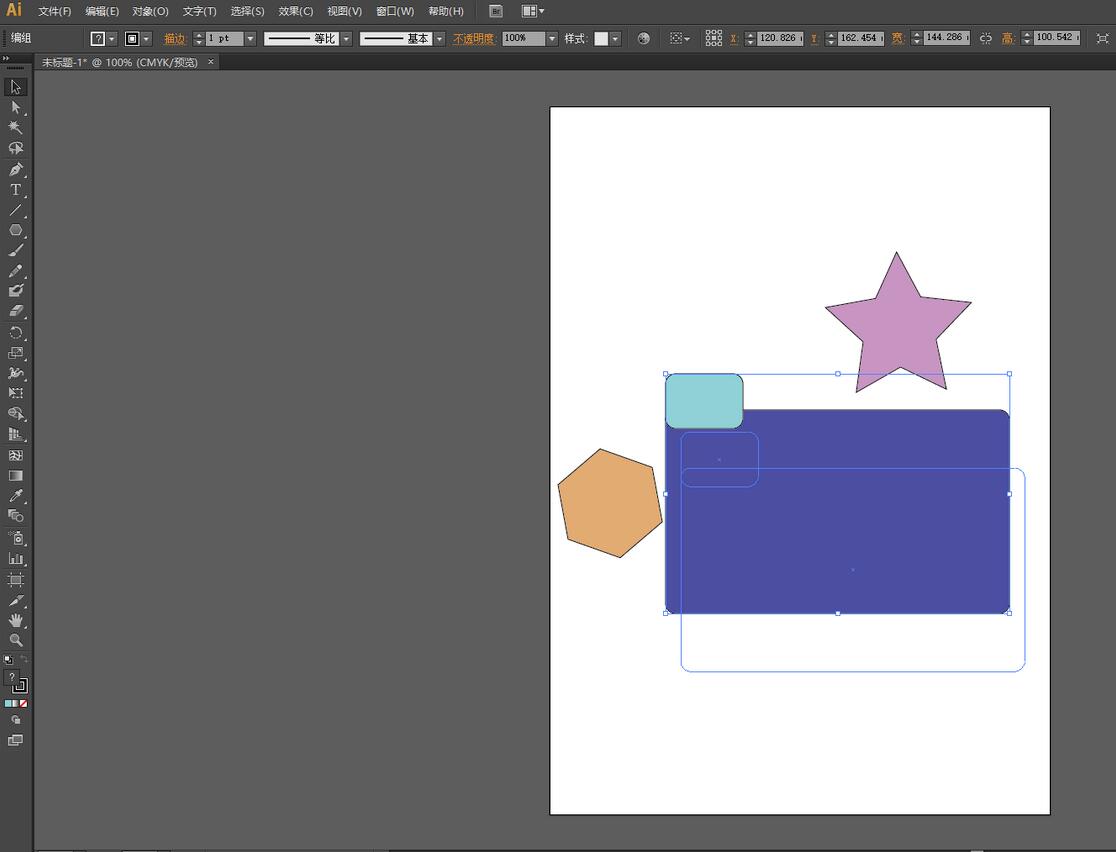Select the Column Graph tool
Viewport: 1116px width, 852px height.
[16, 559]
